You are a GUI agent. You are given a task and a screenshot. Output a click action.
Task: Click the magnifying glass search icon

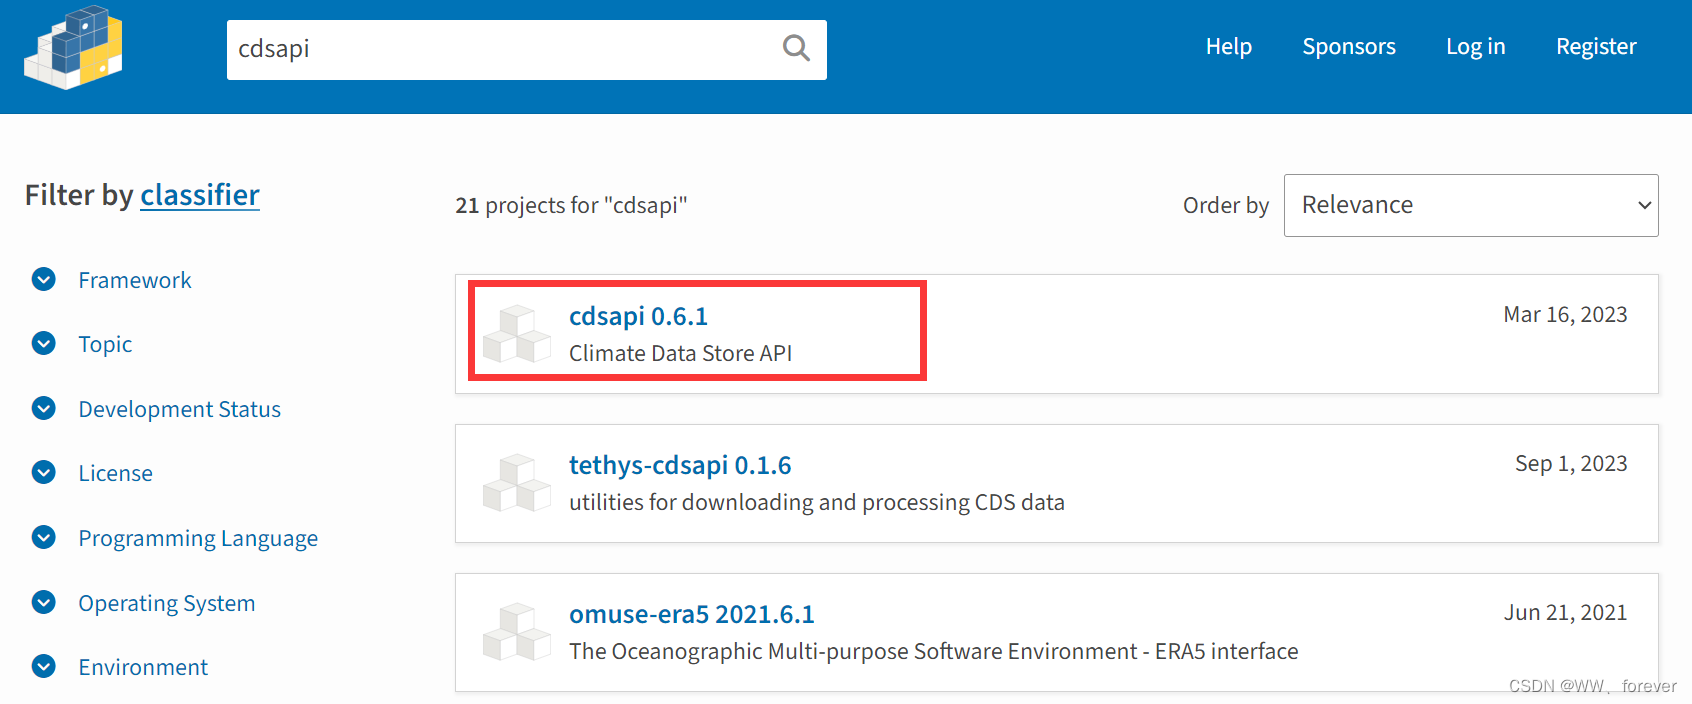click(796, 48)
